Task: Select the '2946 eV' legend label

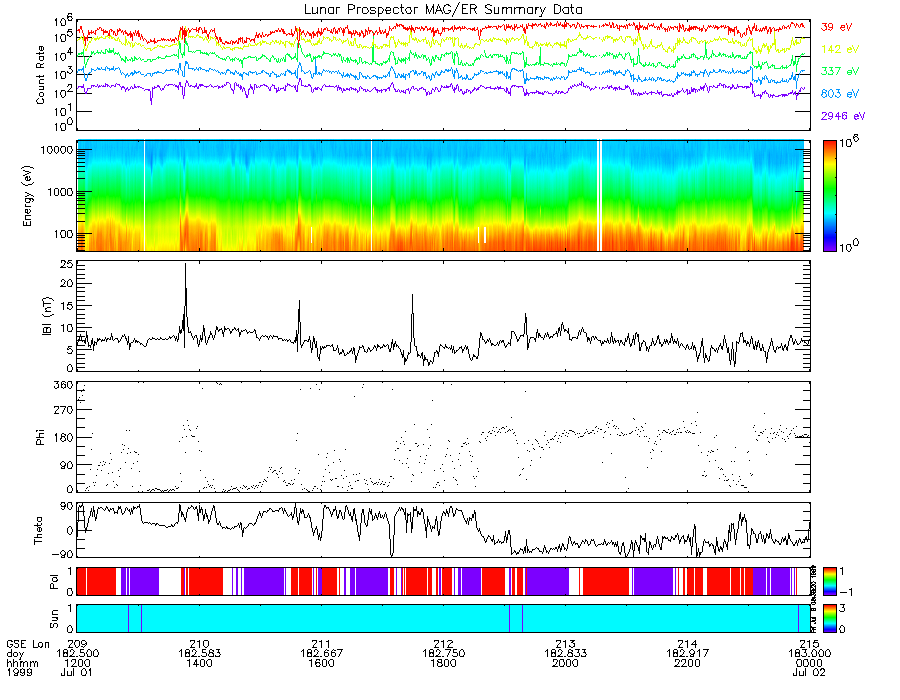Action: [843, 116]
